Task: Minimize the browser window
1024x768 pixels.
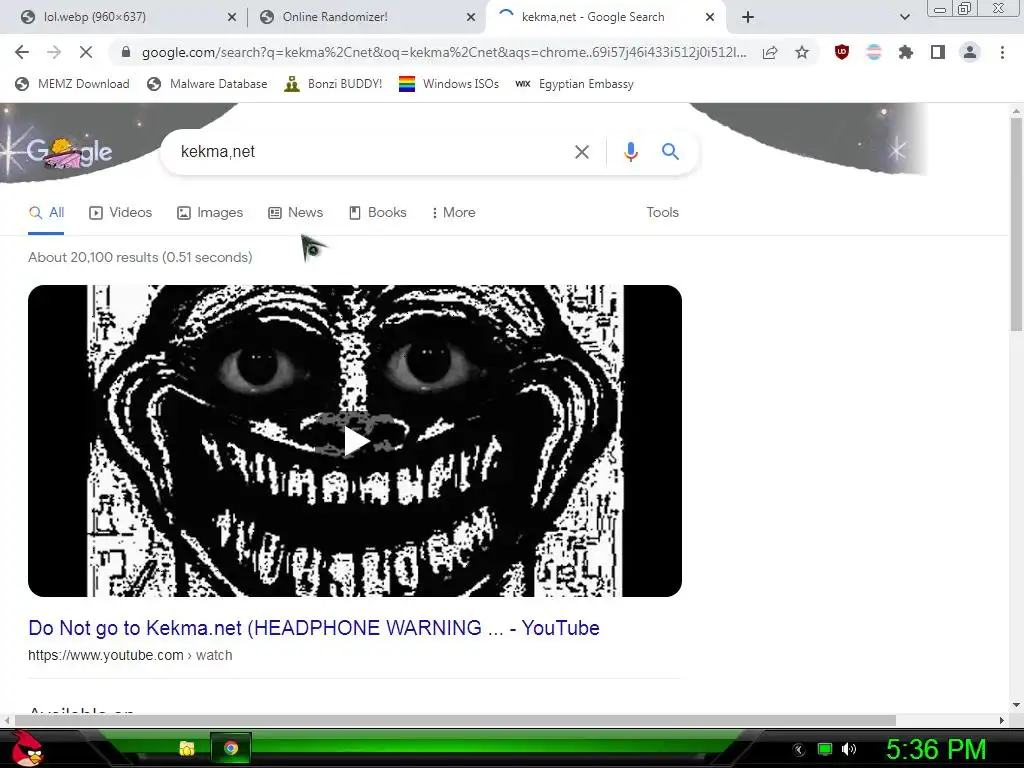Action: coord(939,8)
